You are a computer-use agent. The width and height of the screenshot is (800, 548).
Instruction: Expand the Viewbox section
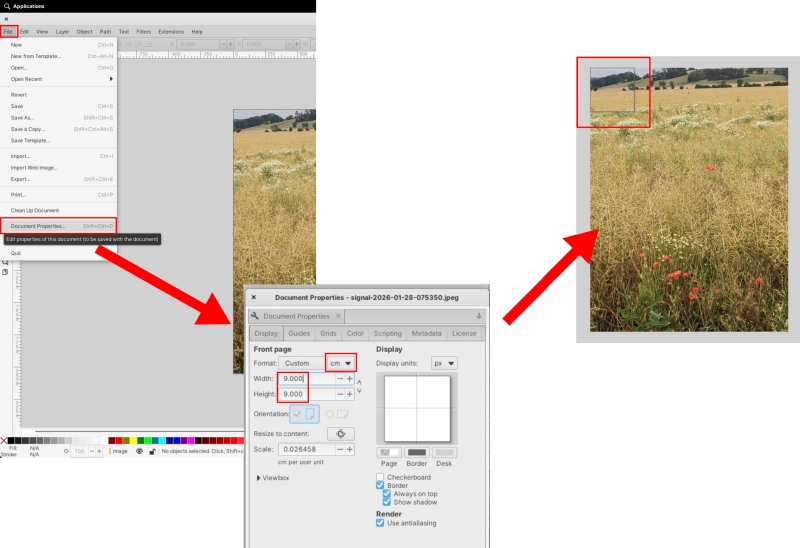260,478
